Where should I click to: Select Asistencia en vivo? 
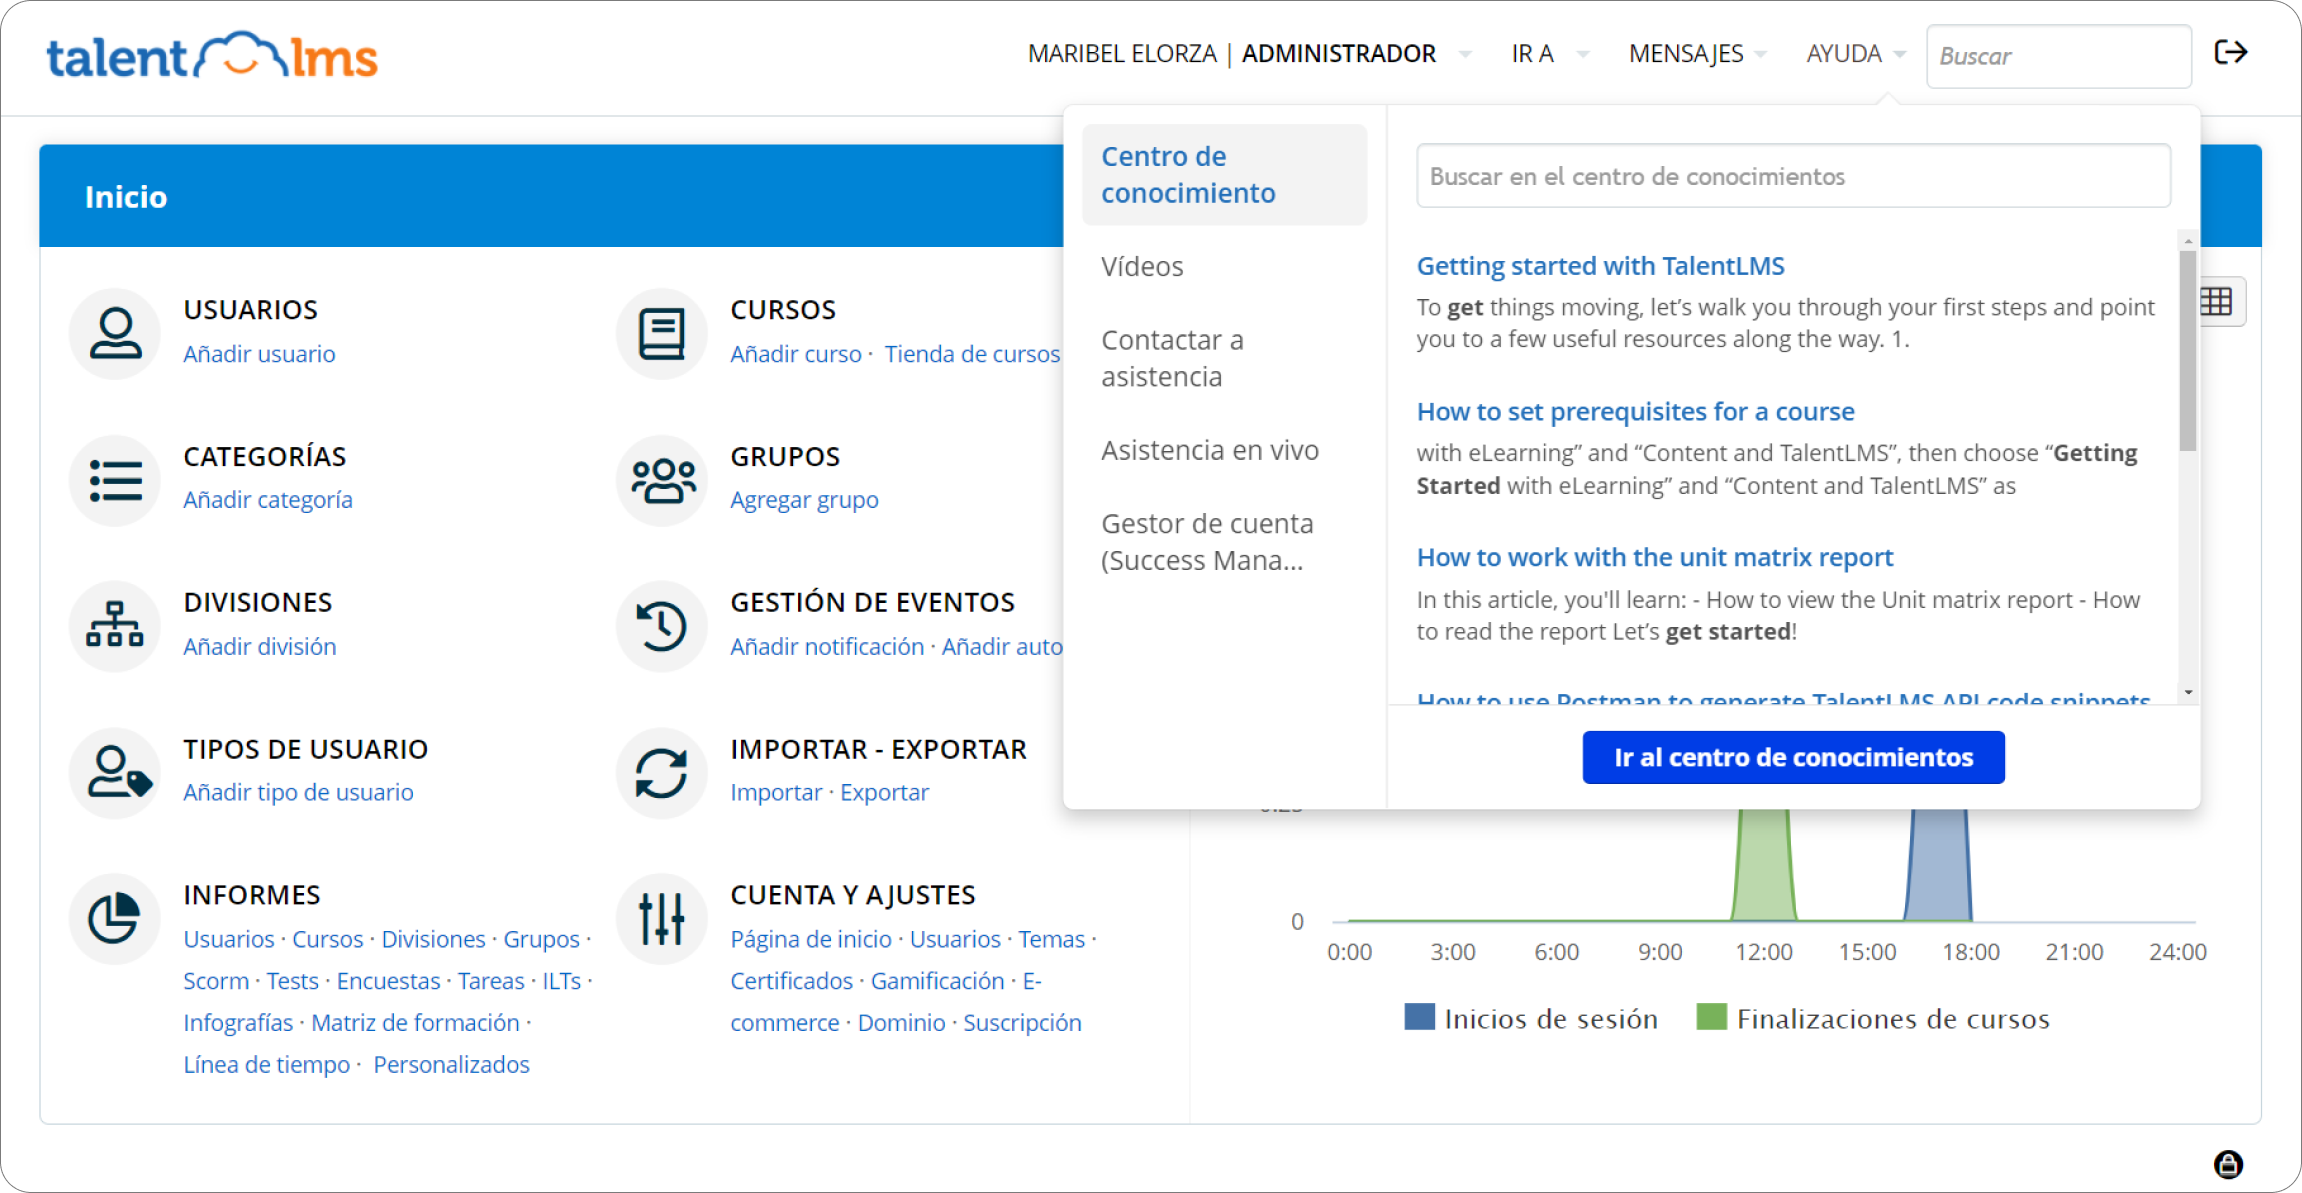click(1210, 450)
